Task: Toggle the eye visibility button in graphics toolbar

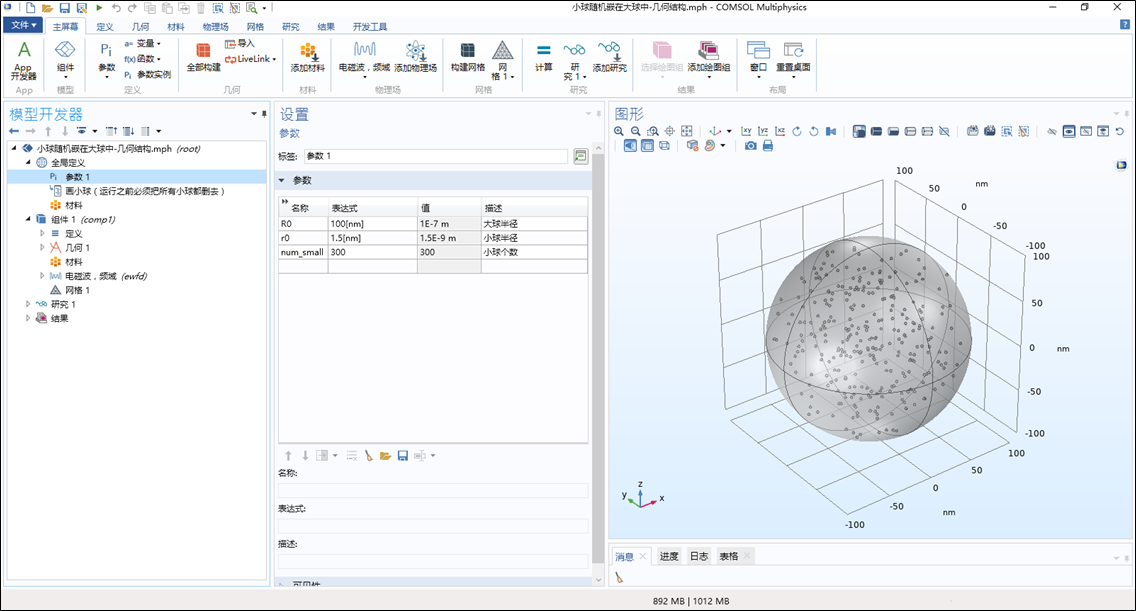Action: (1069, 131)
